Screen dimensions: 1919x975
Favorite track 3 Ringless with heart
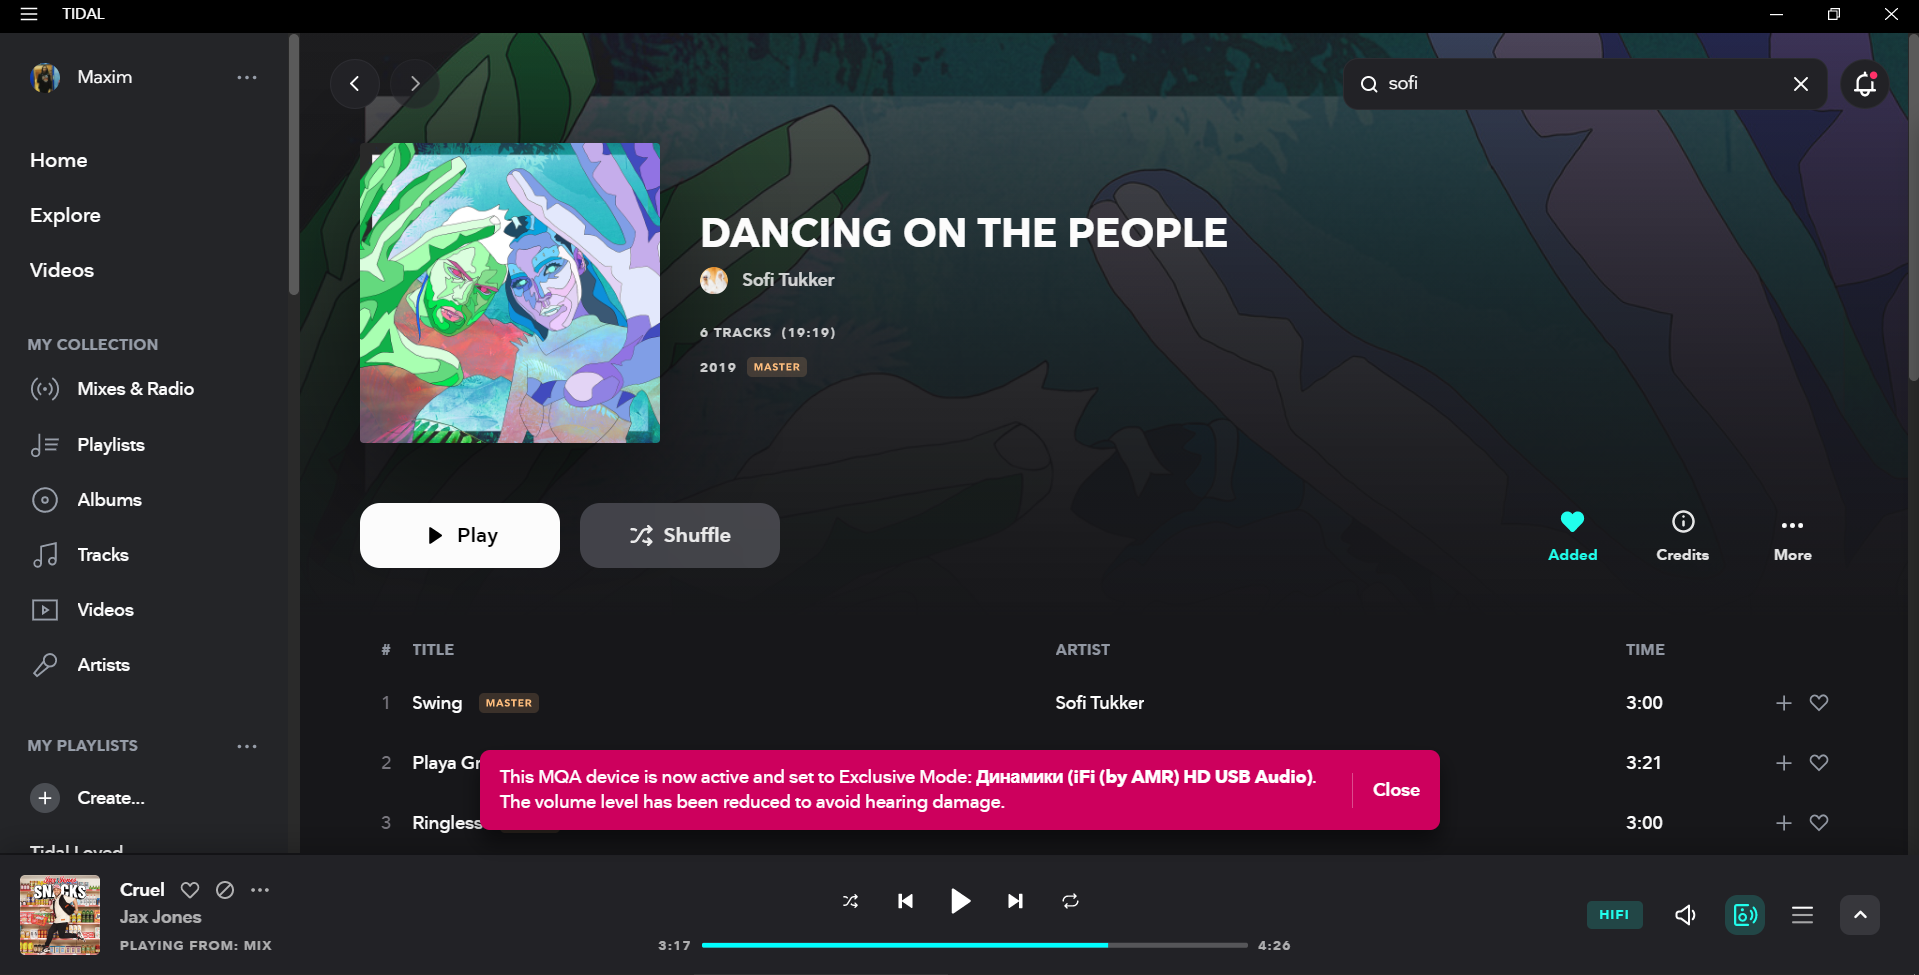(x=1819, y=823)
